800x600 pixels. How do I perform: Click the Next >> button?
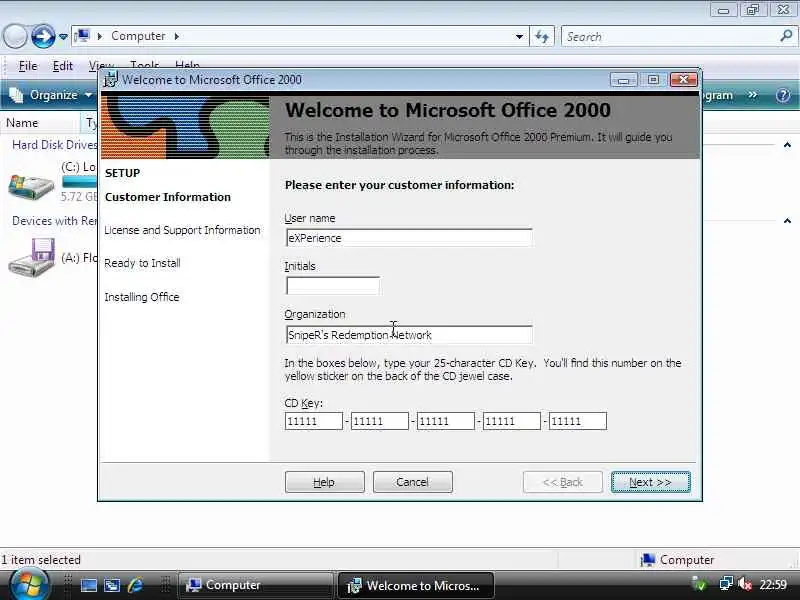(x=651, y=482)
